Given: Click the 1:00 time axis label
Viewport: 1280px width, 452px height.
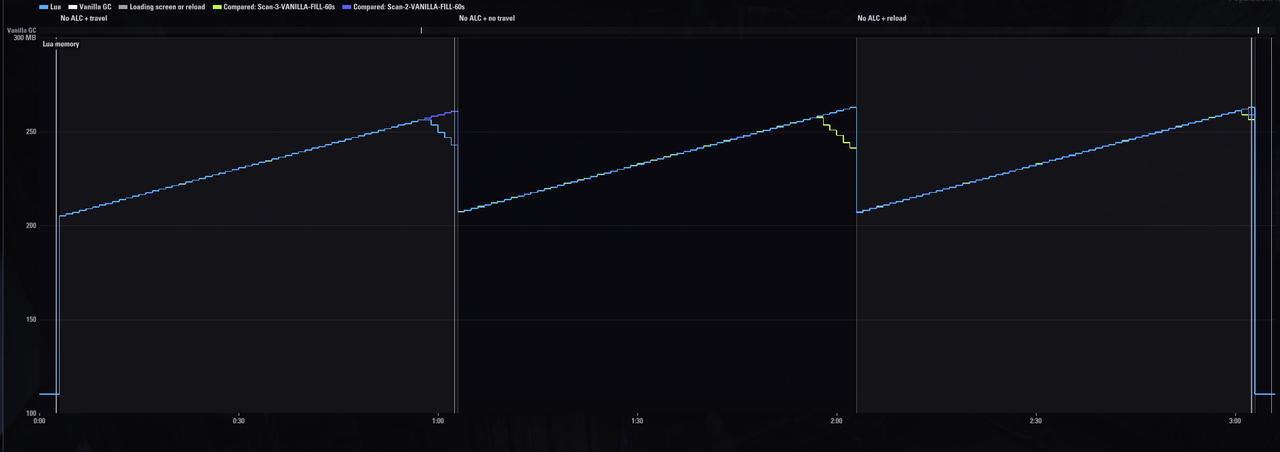Looking at the screenshot, I should [x=438, y=421].
